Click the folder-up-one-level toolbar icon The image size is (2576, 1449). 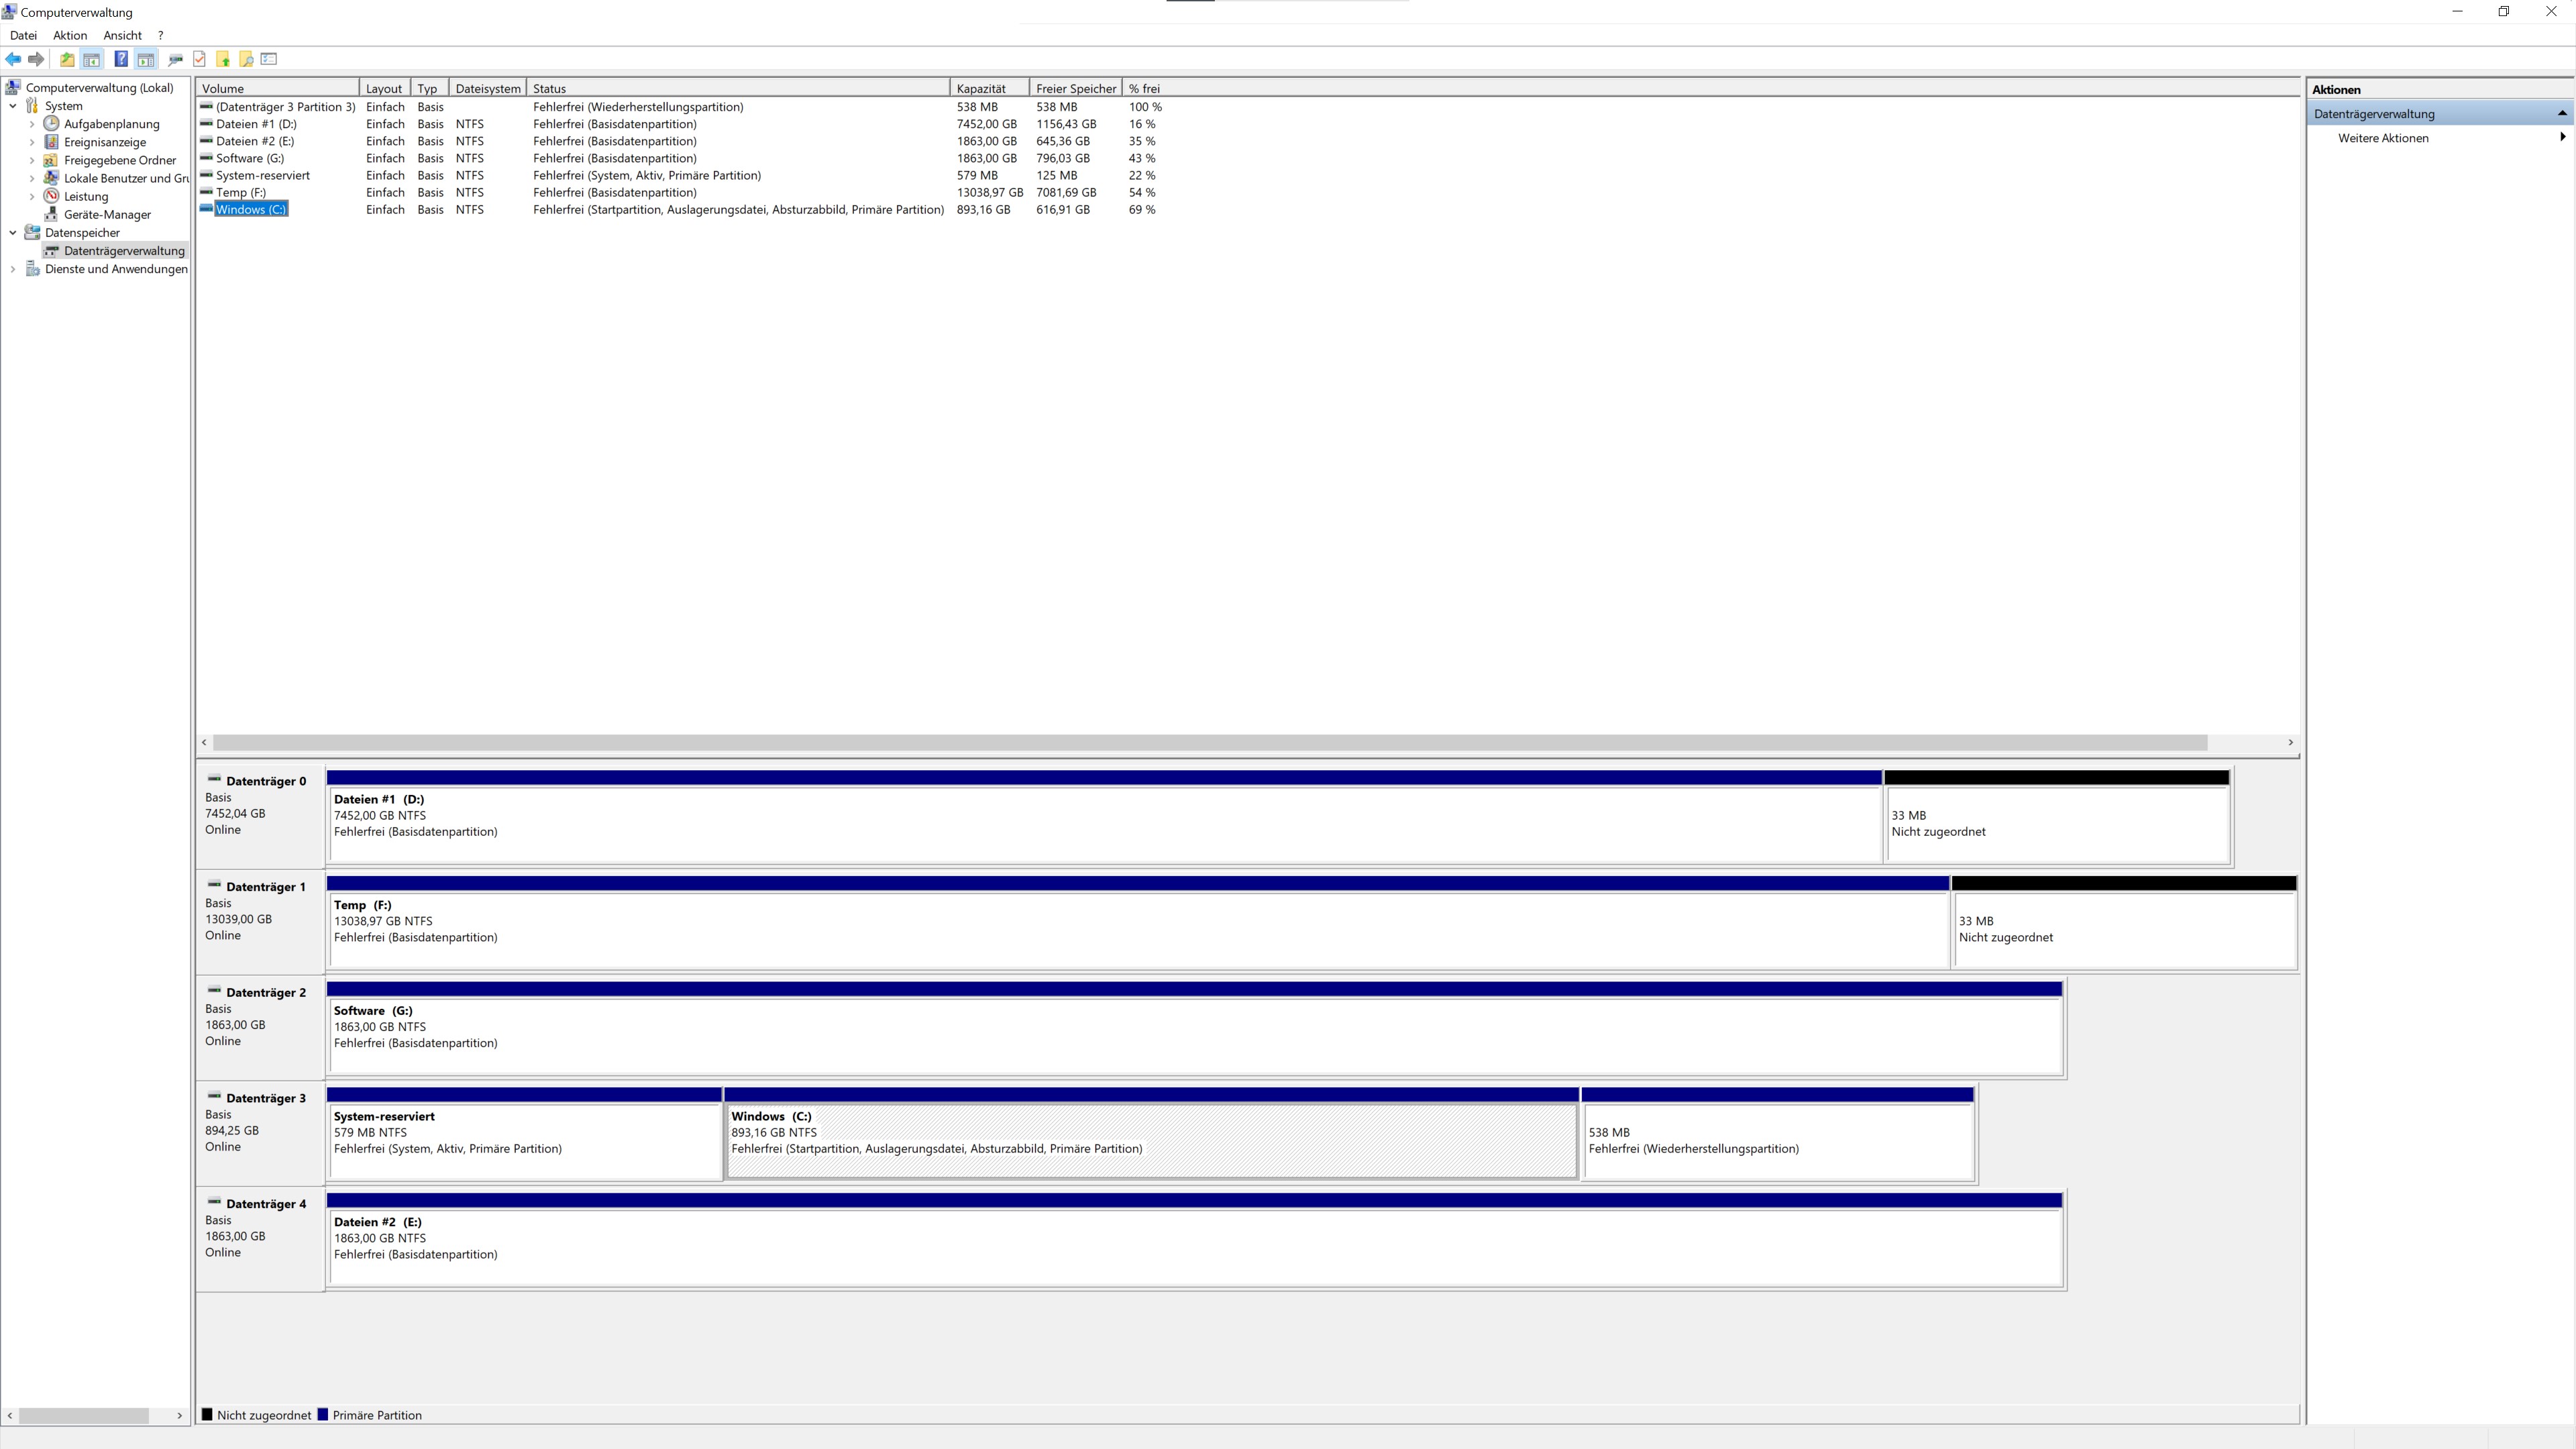(x=67, y=59)
